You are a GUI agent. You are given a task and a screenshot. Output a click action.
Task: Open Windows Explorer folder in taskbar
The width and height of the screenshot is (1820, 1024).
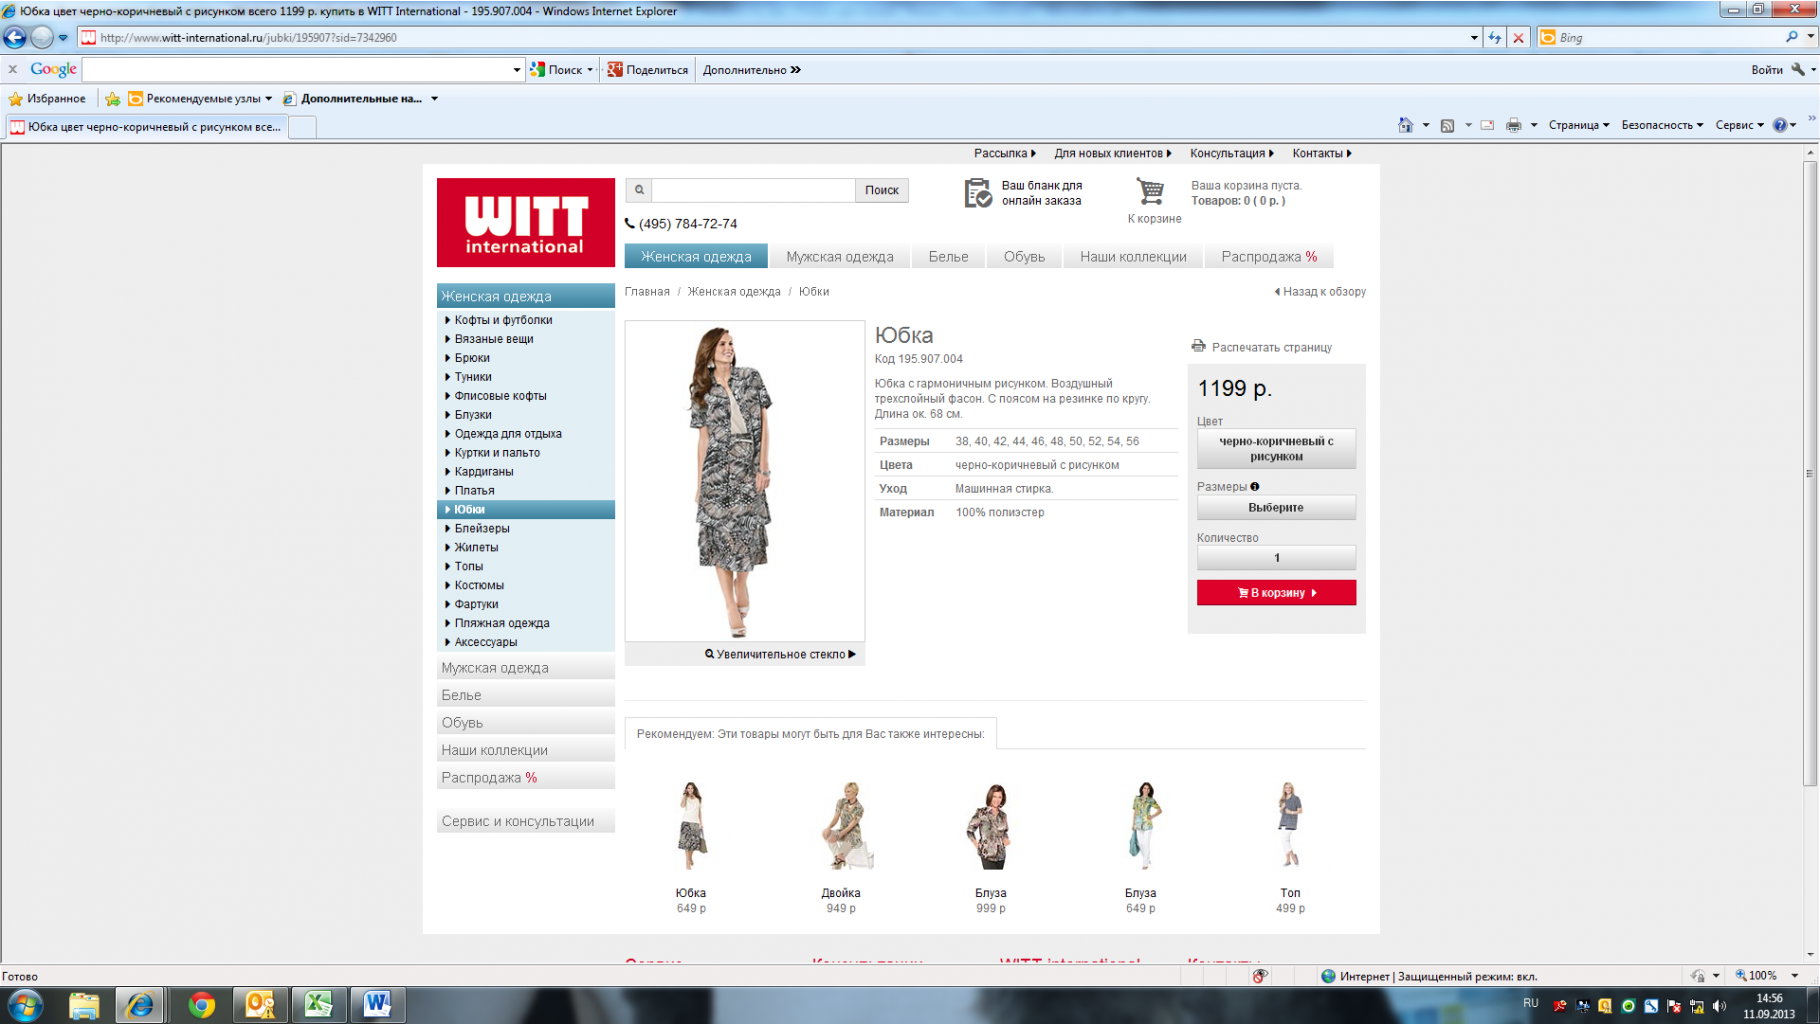tap(84, 1005)
